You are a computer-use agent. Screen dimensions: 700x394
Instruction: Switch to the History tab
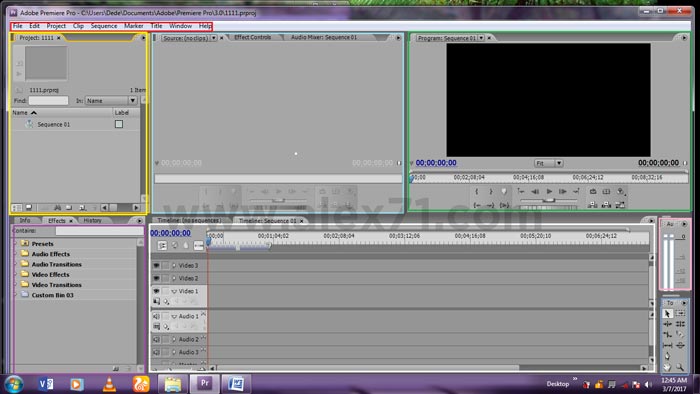point(92,220)
